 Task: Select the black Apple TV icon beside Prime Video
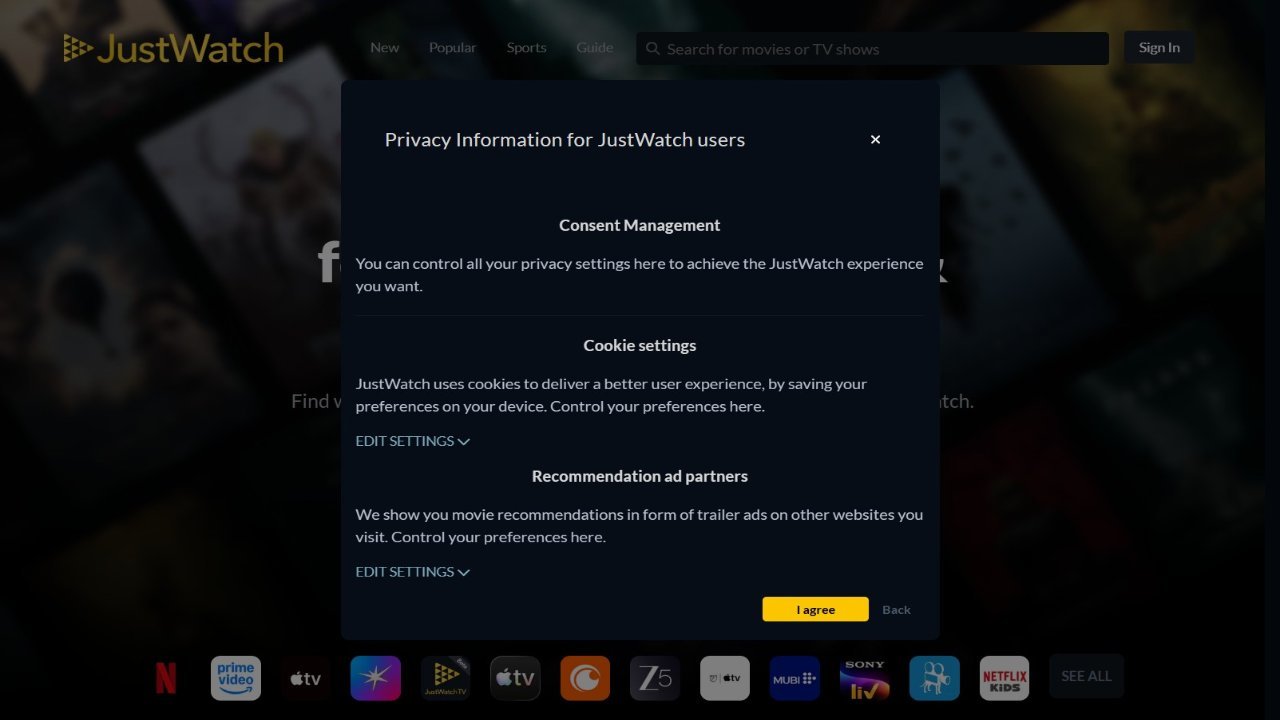(x=306, y=678)
